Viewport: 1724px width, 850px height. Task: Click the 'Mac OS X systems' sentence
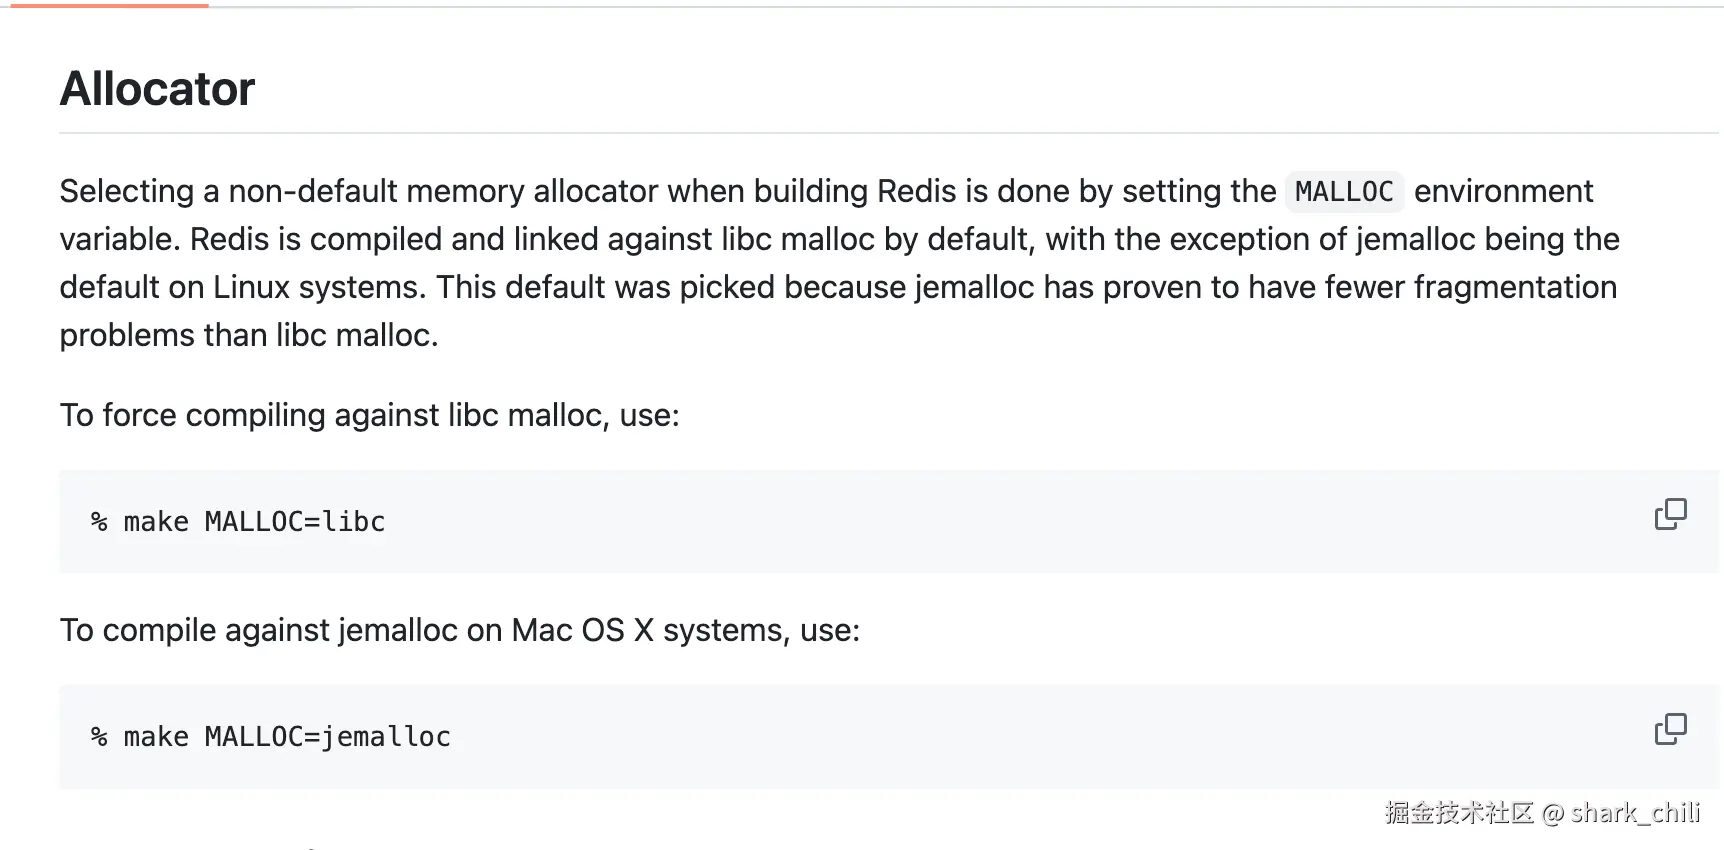coord(460,630)
